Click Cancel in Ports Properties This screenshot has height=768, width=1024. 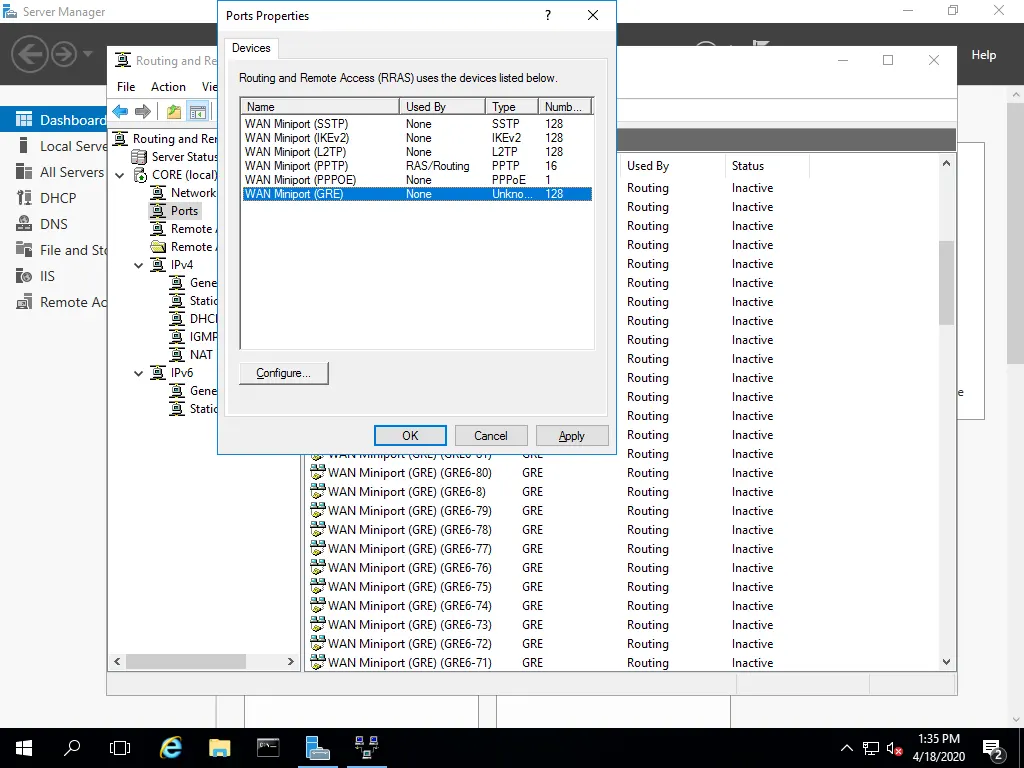coord(490,436)
